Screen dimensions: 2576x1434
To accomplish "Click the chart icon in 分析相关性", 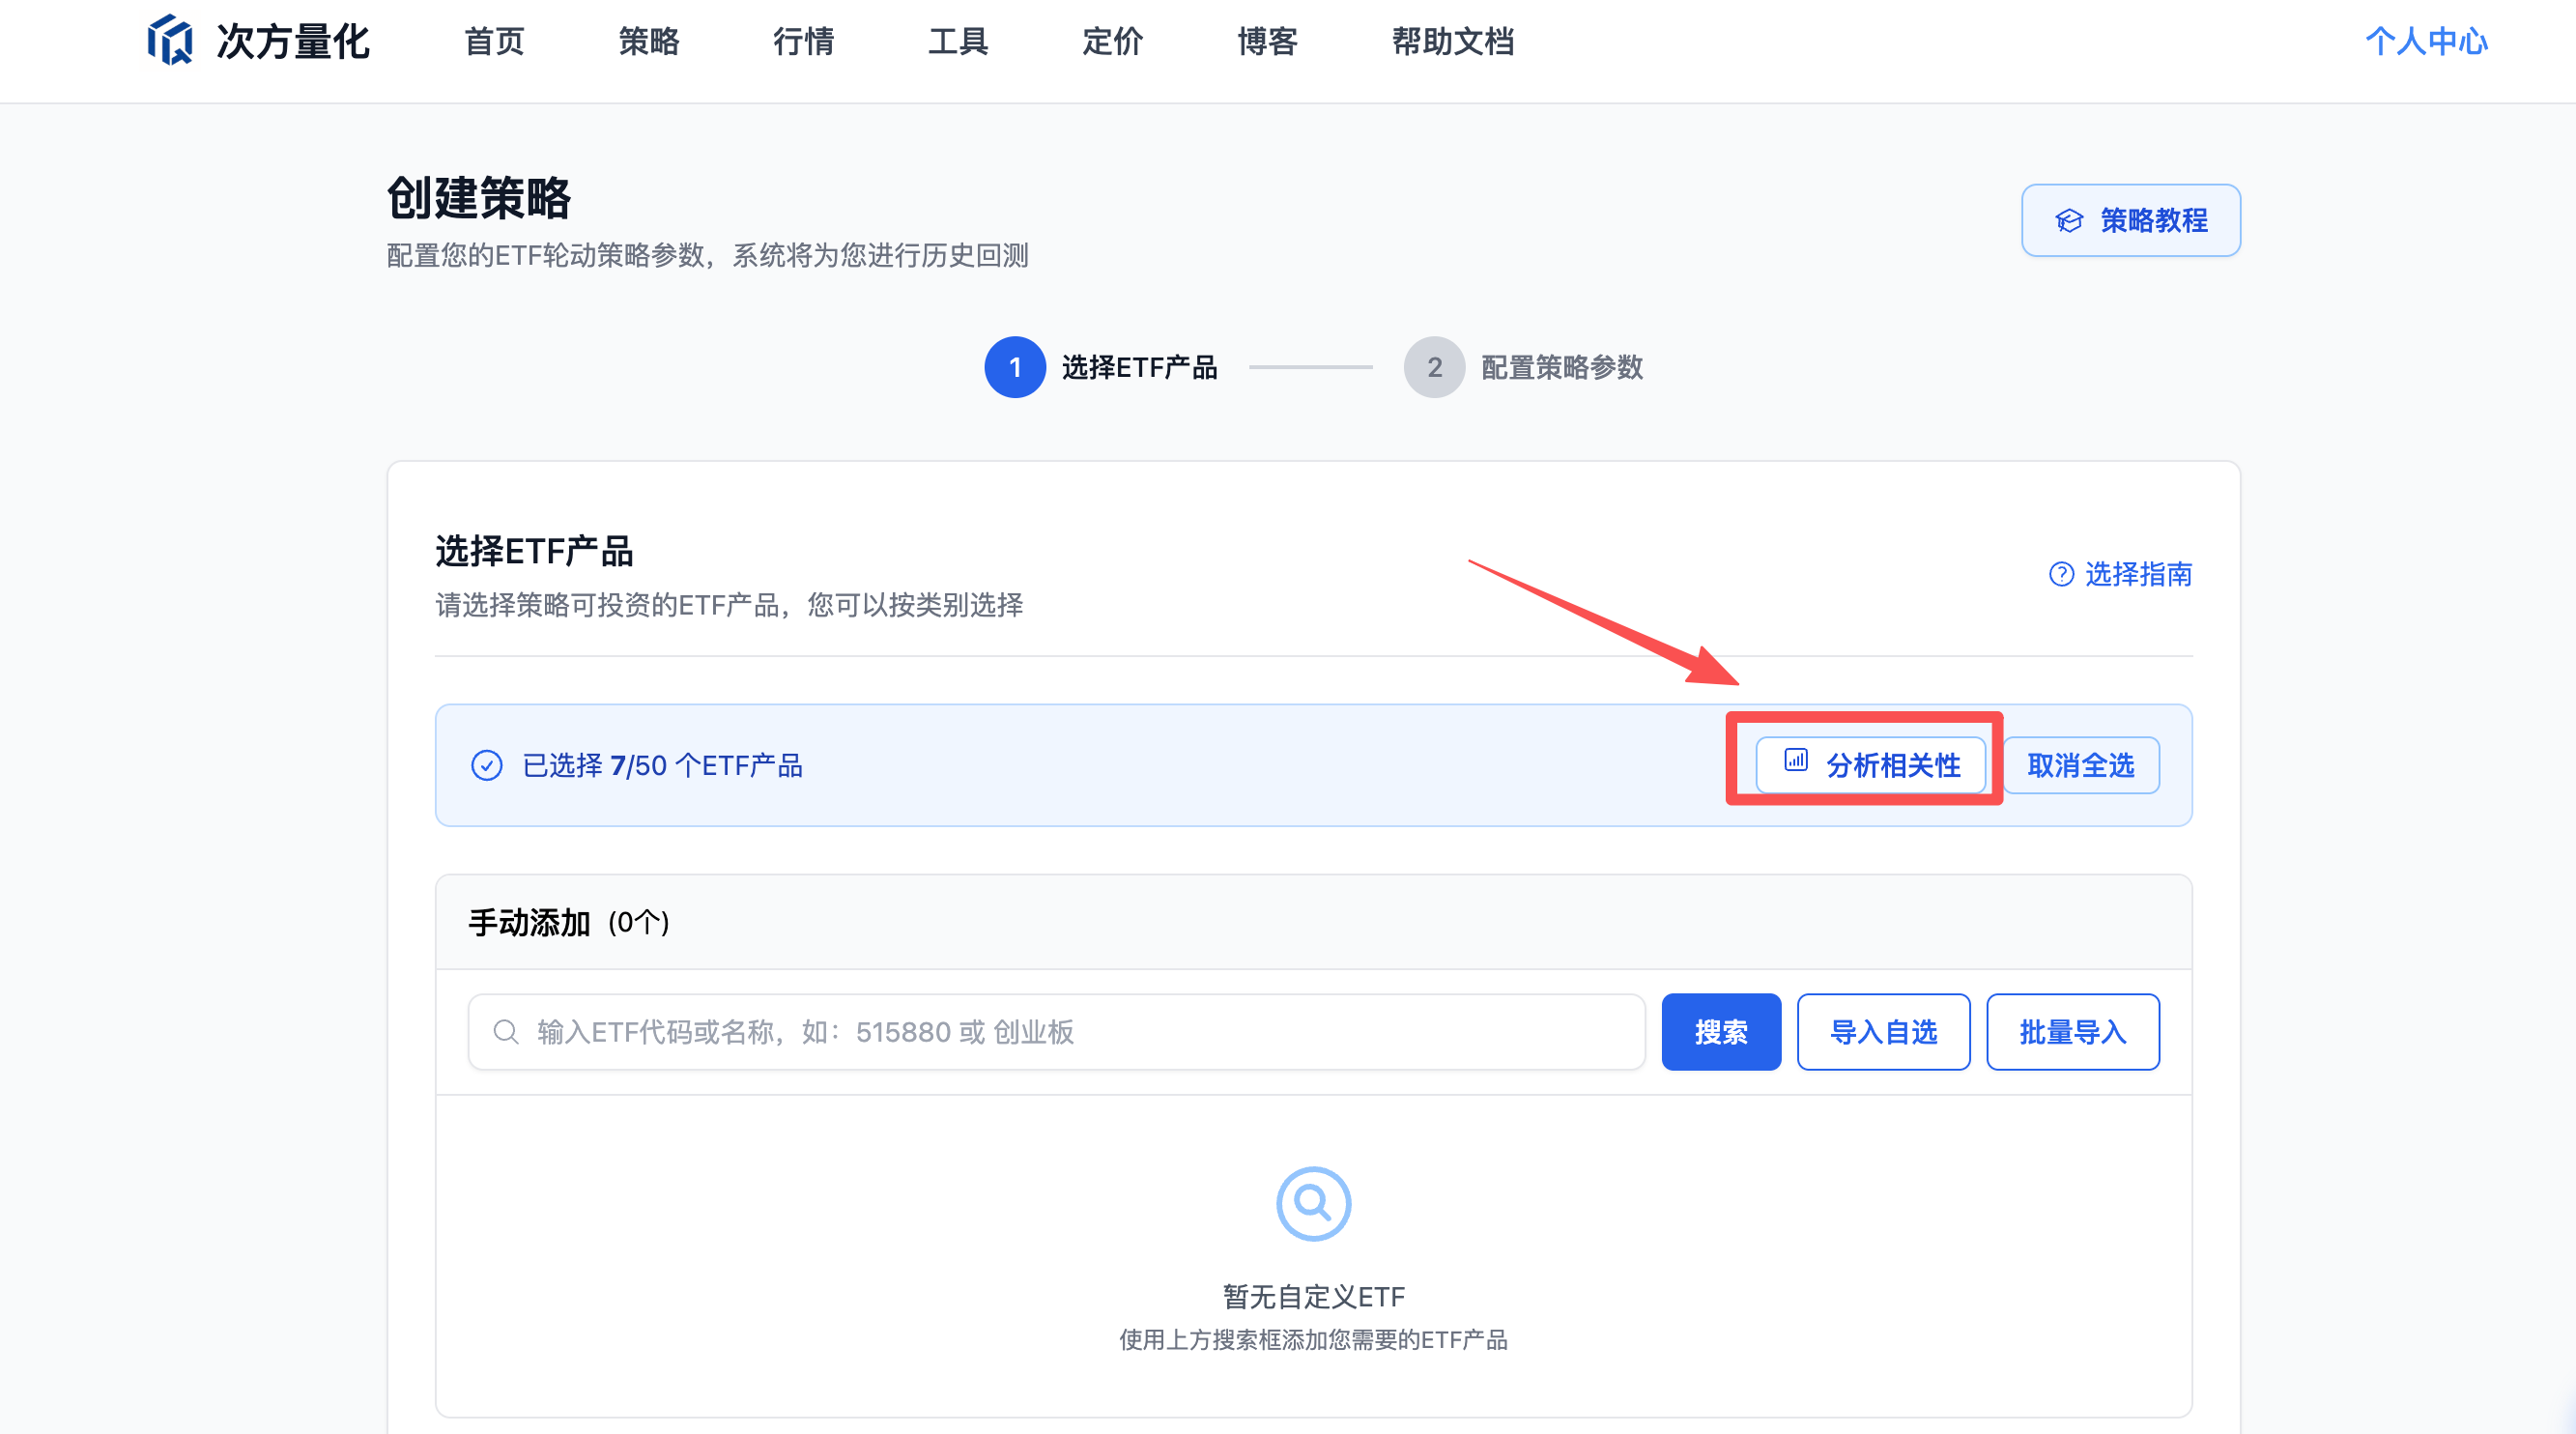I will 1796,760.
